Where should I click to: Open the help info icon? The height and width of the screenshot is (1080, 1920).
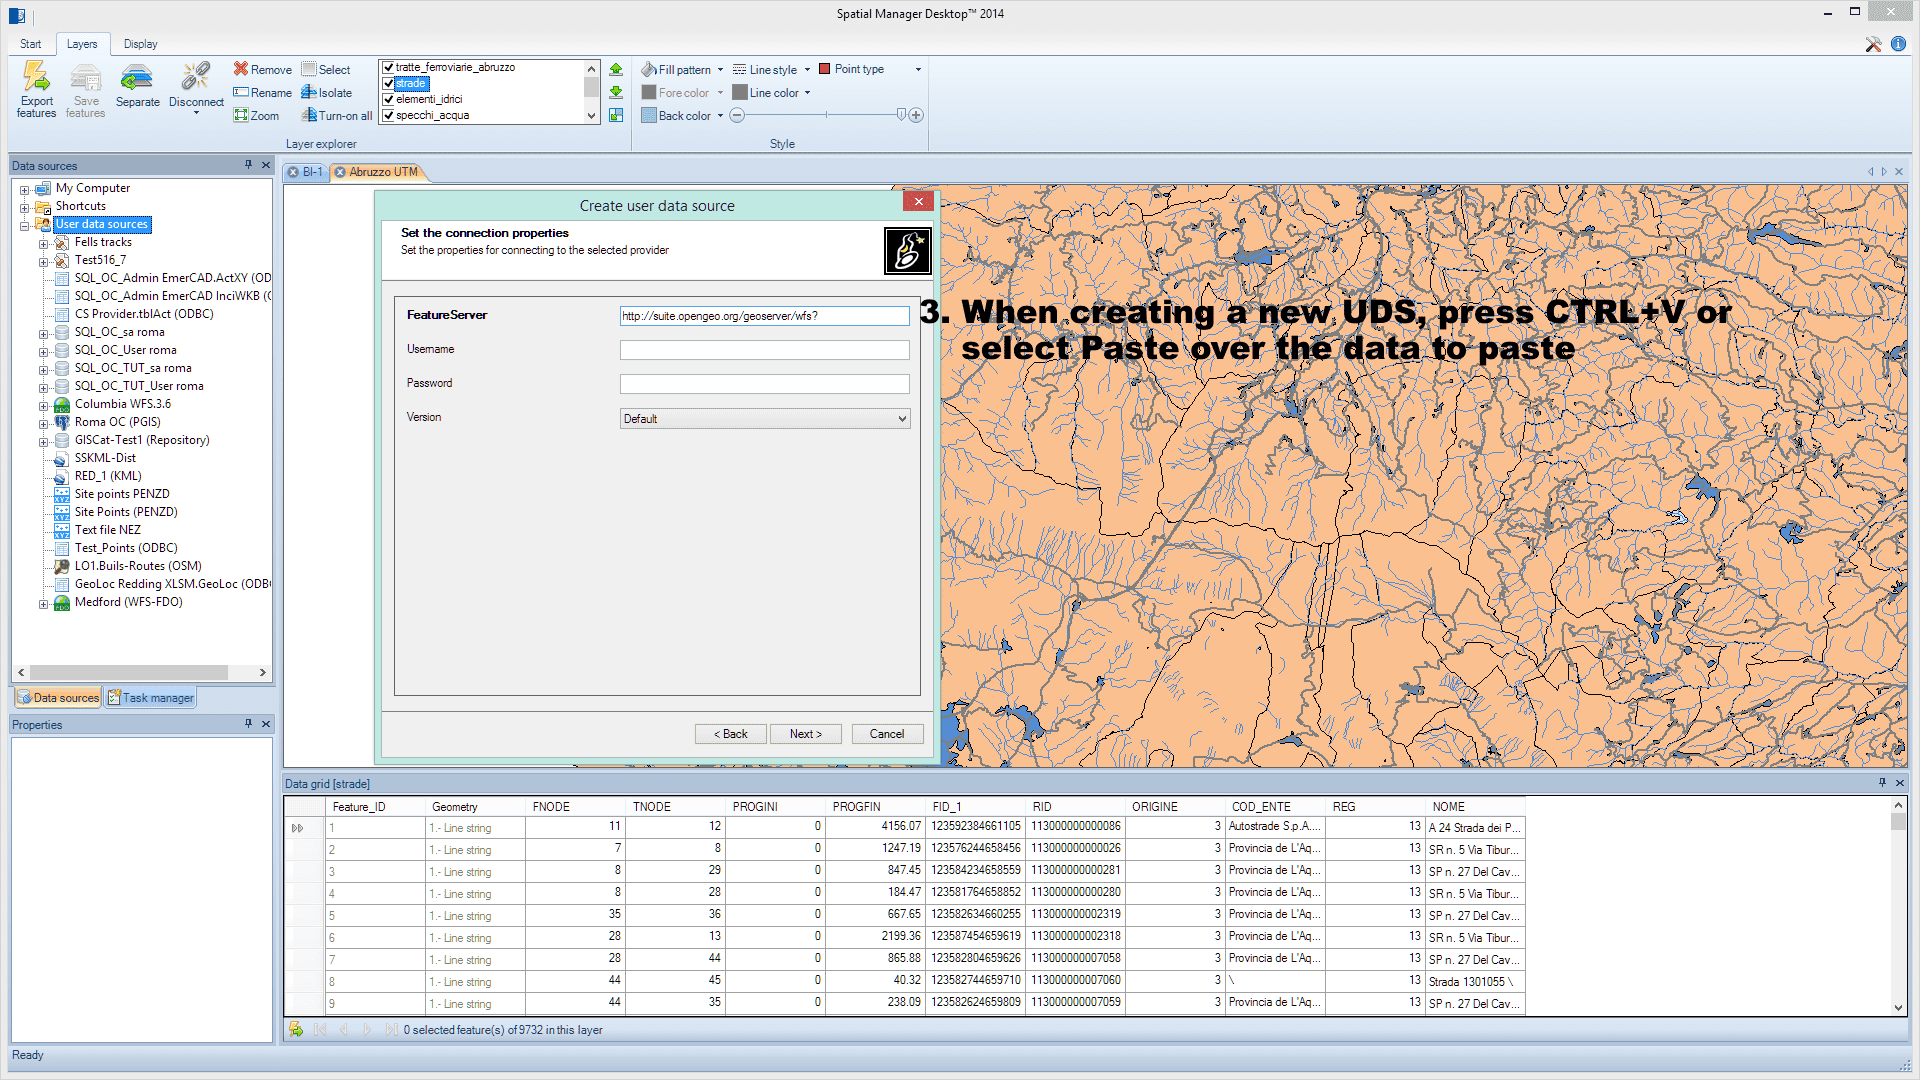point(1898,44)
